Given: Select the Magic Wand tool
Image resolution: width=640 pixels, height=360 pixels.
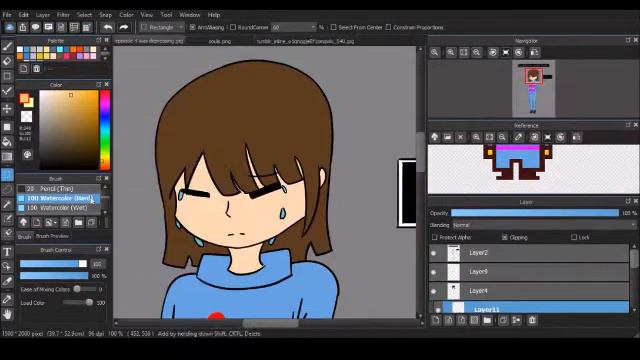Looking at the screenshot, I should (x=7, y=204).
